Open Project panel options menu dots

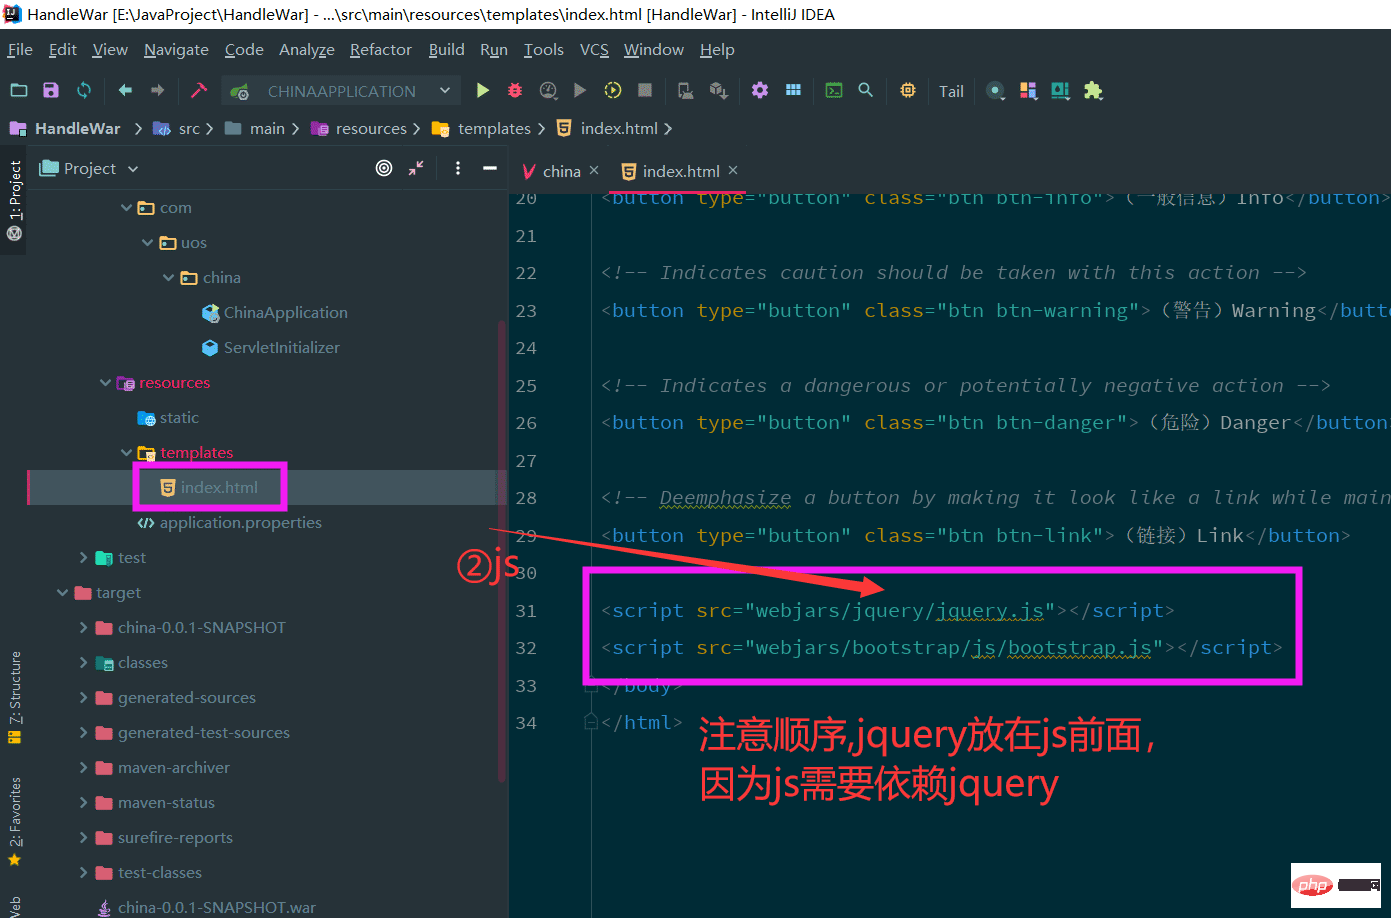(458, 168)
